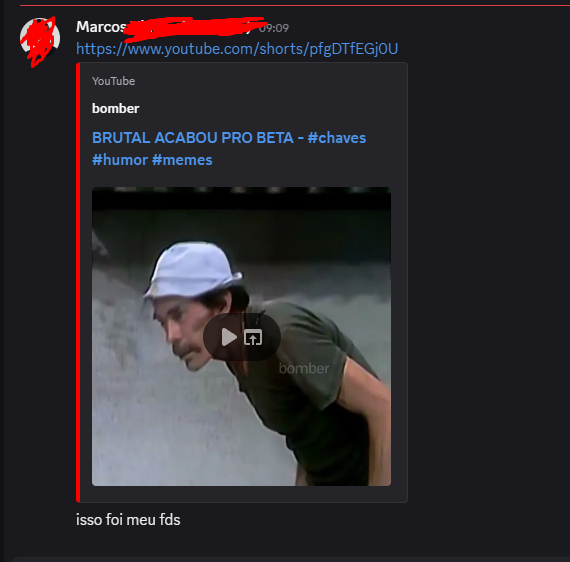Click the #chaves hashtag in the title
The height and width of the screenshot is (562, 570).
pos(337,138)
